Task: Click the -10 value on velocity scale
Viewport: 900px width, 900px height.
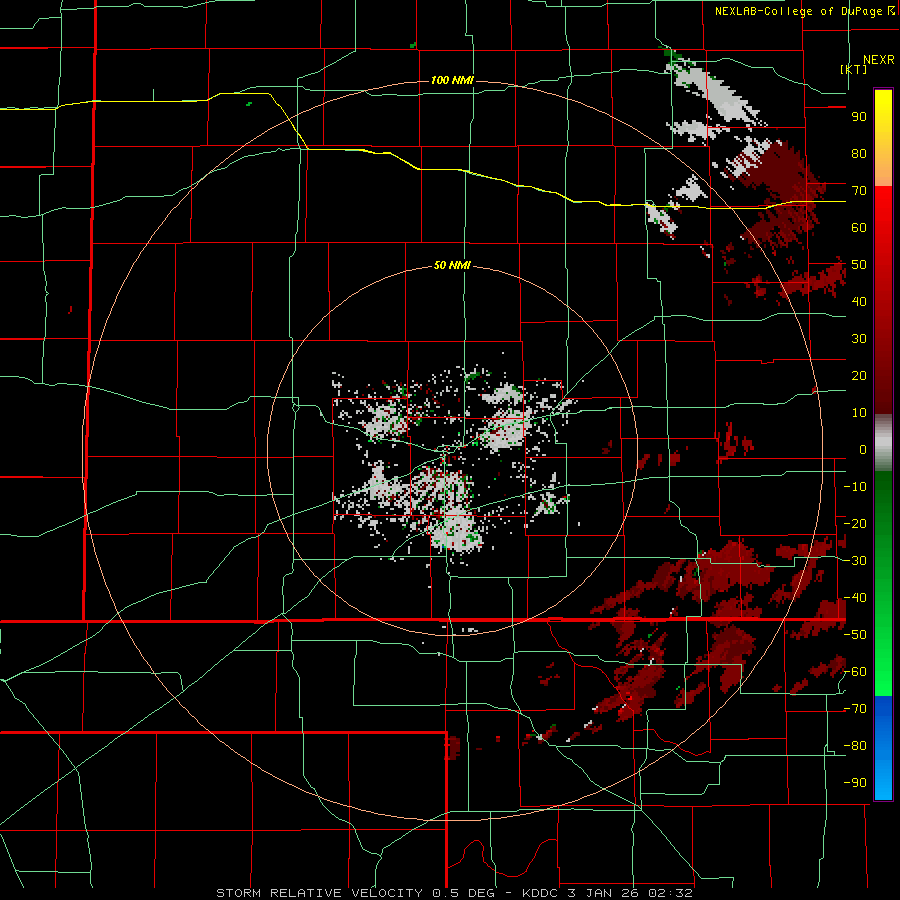Action: (x=855, y=487)
